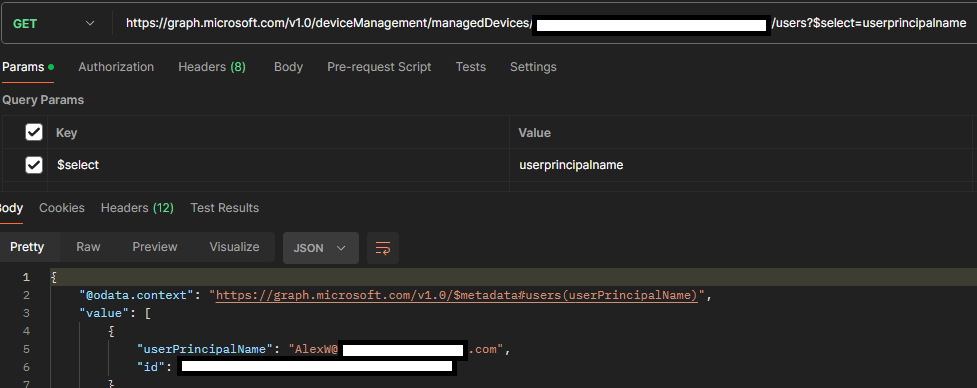Screen dimensions: 977x388
Task: Click the "AlexW@" value text
Action: [313, 349]
